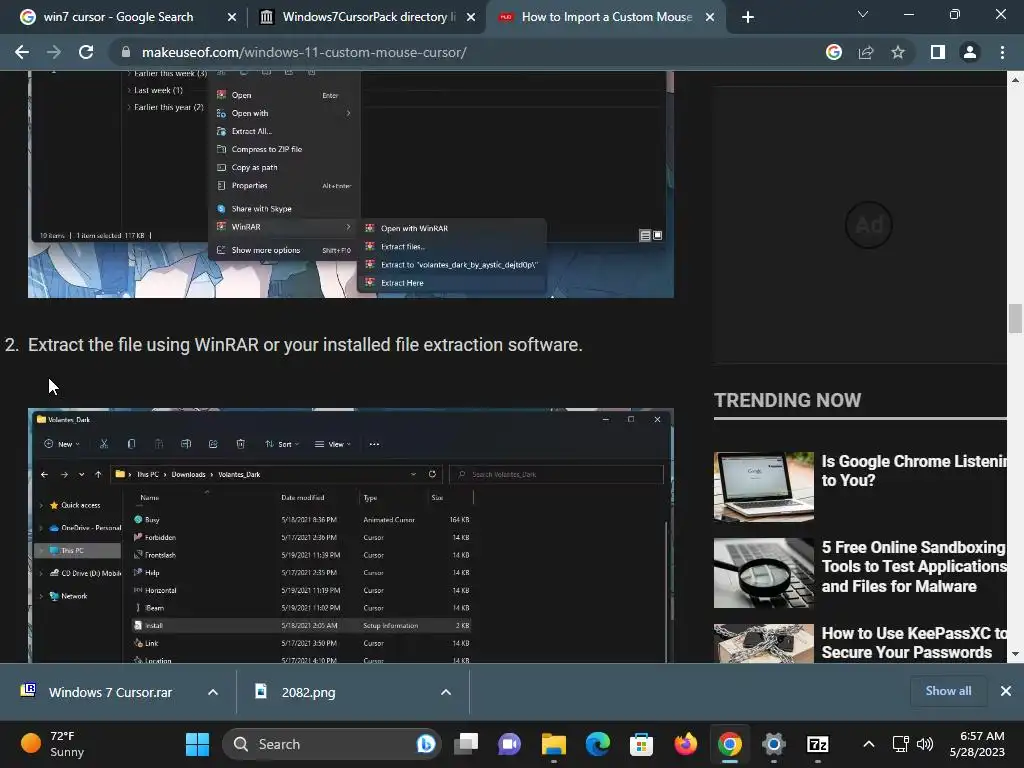Open the Chrome side panel

coord(938,52)
